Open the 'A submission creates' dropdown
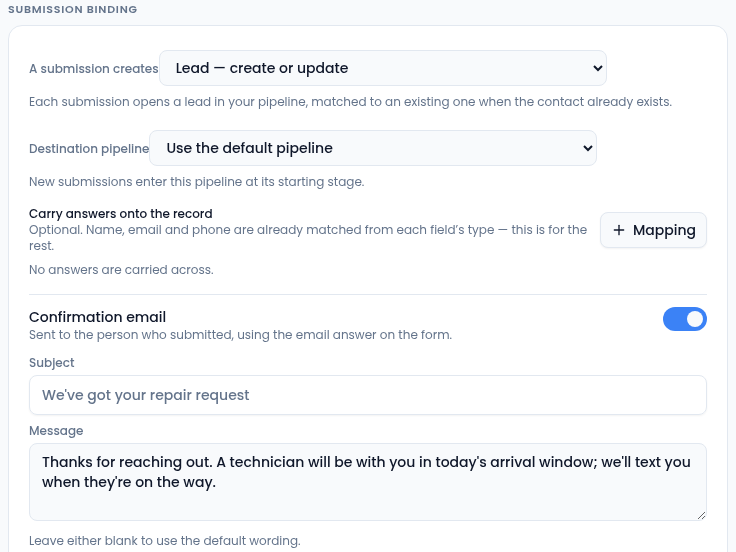Viewport: 736px width, 552px height. coord(383,68)
